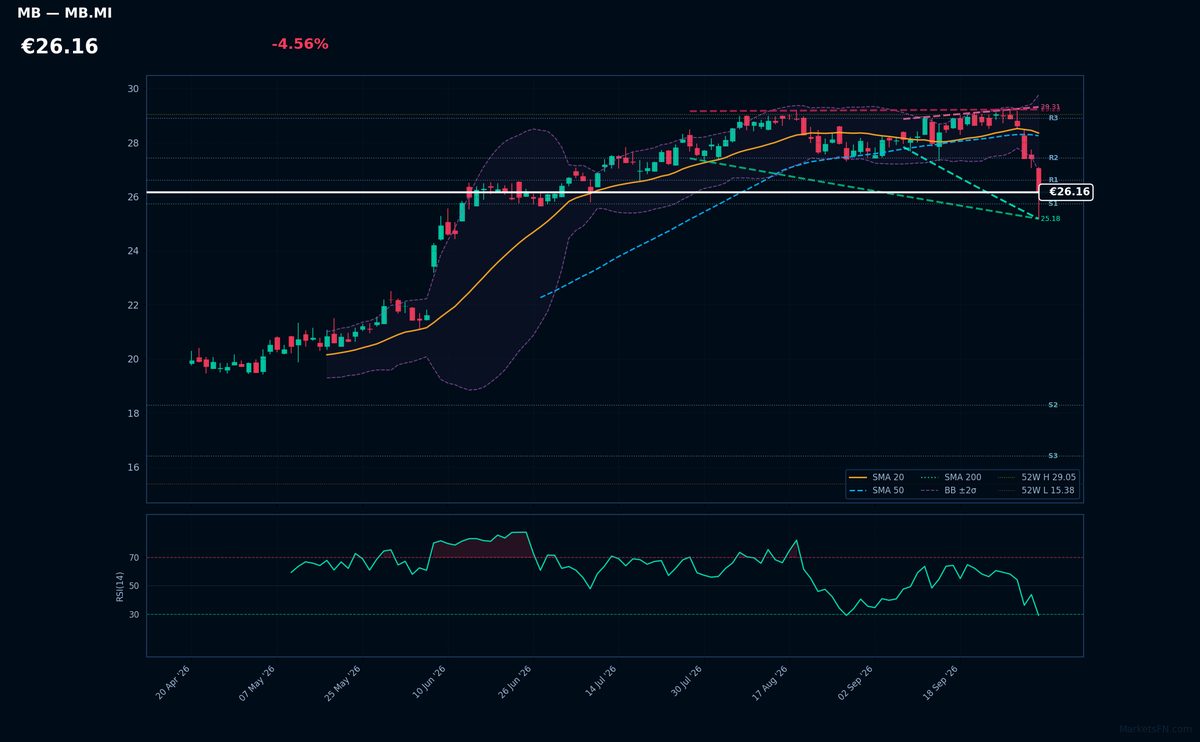Click the -4.56% change value
This screenshot has width=1200, height=742.
(300, 44)
